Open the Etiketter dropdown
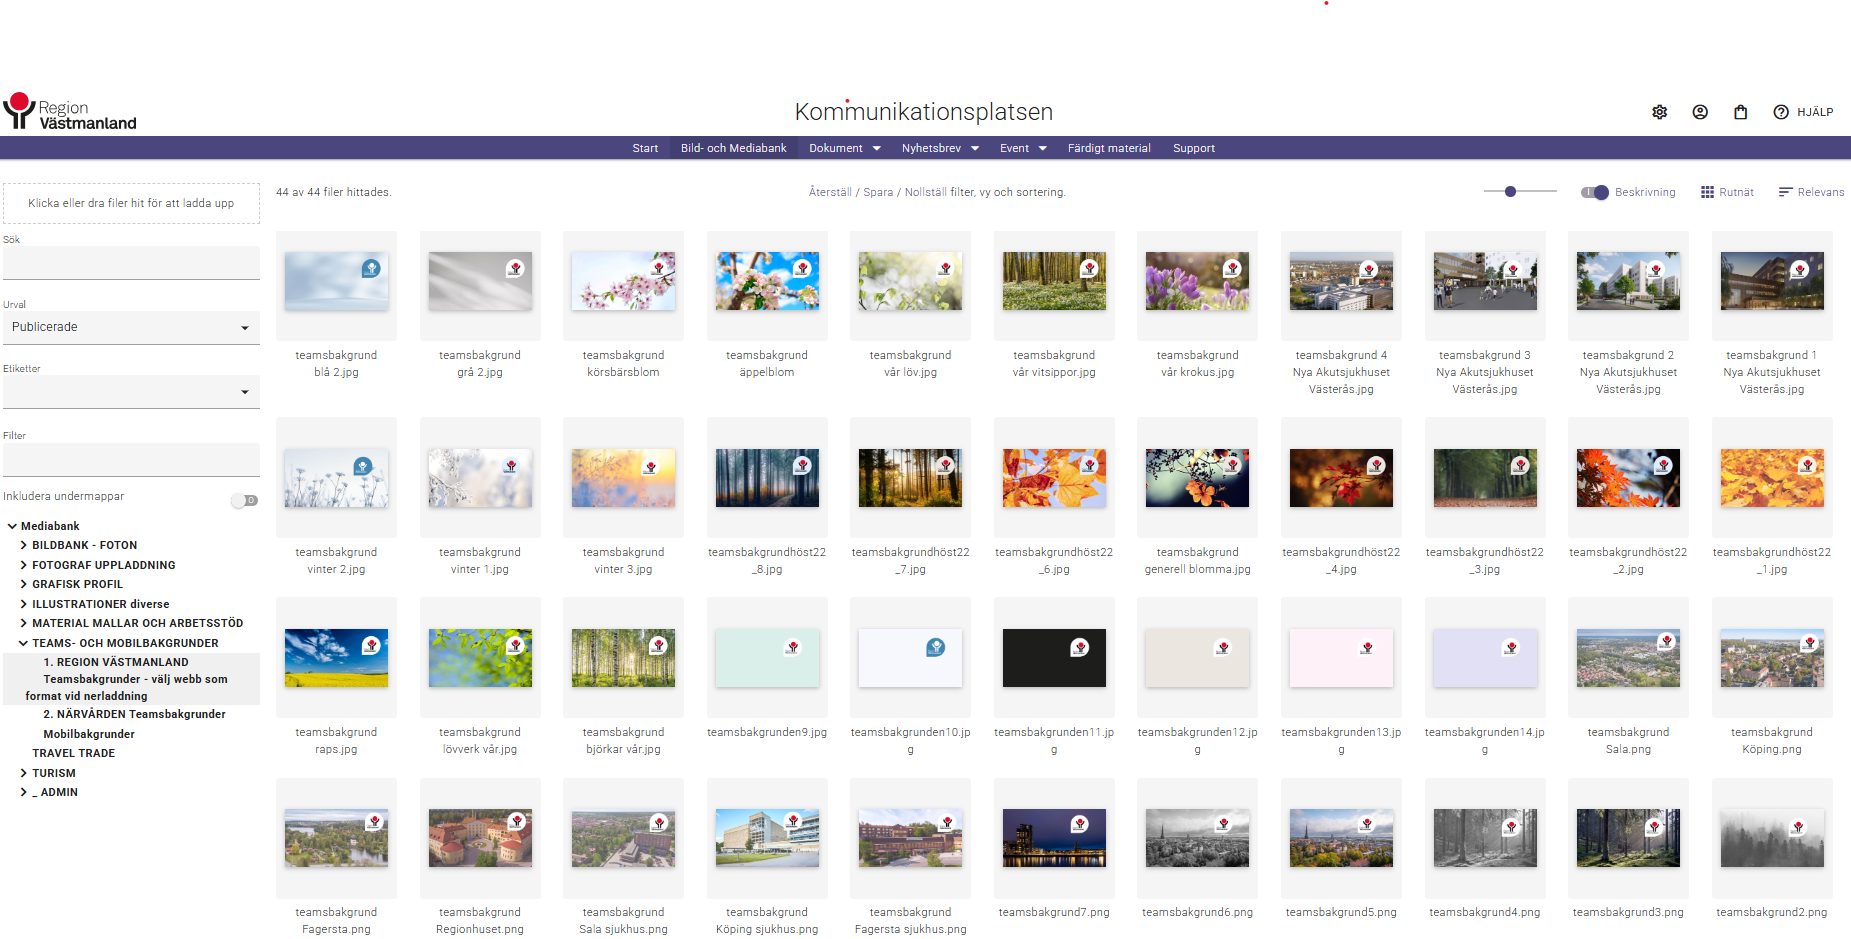Screen dimensions: 1851x939 131,392
